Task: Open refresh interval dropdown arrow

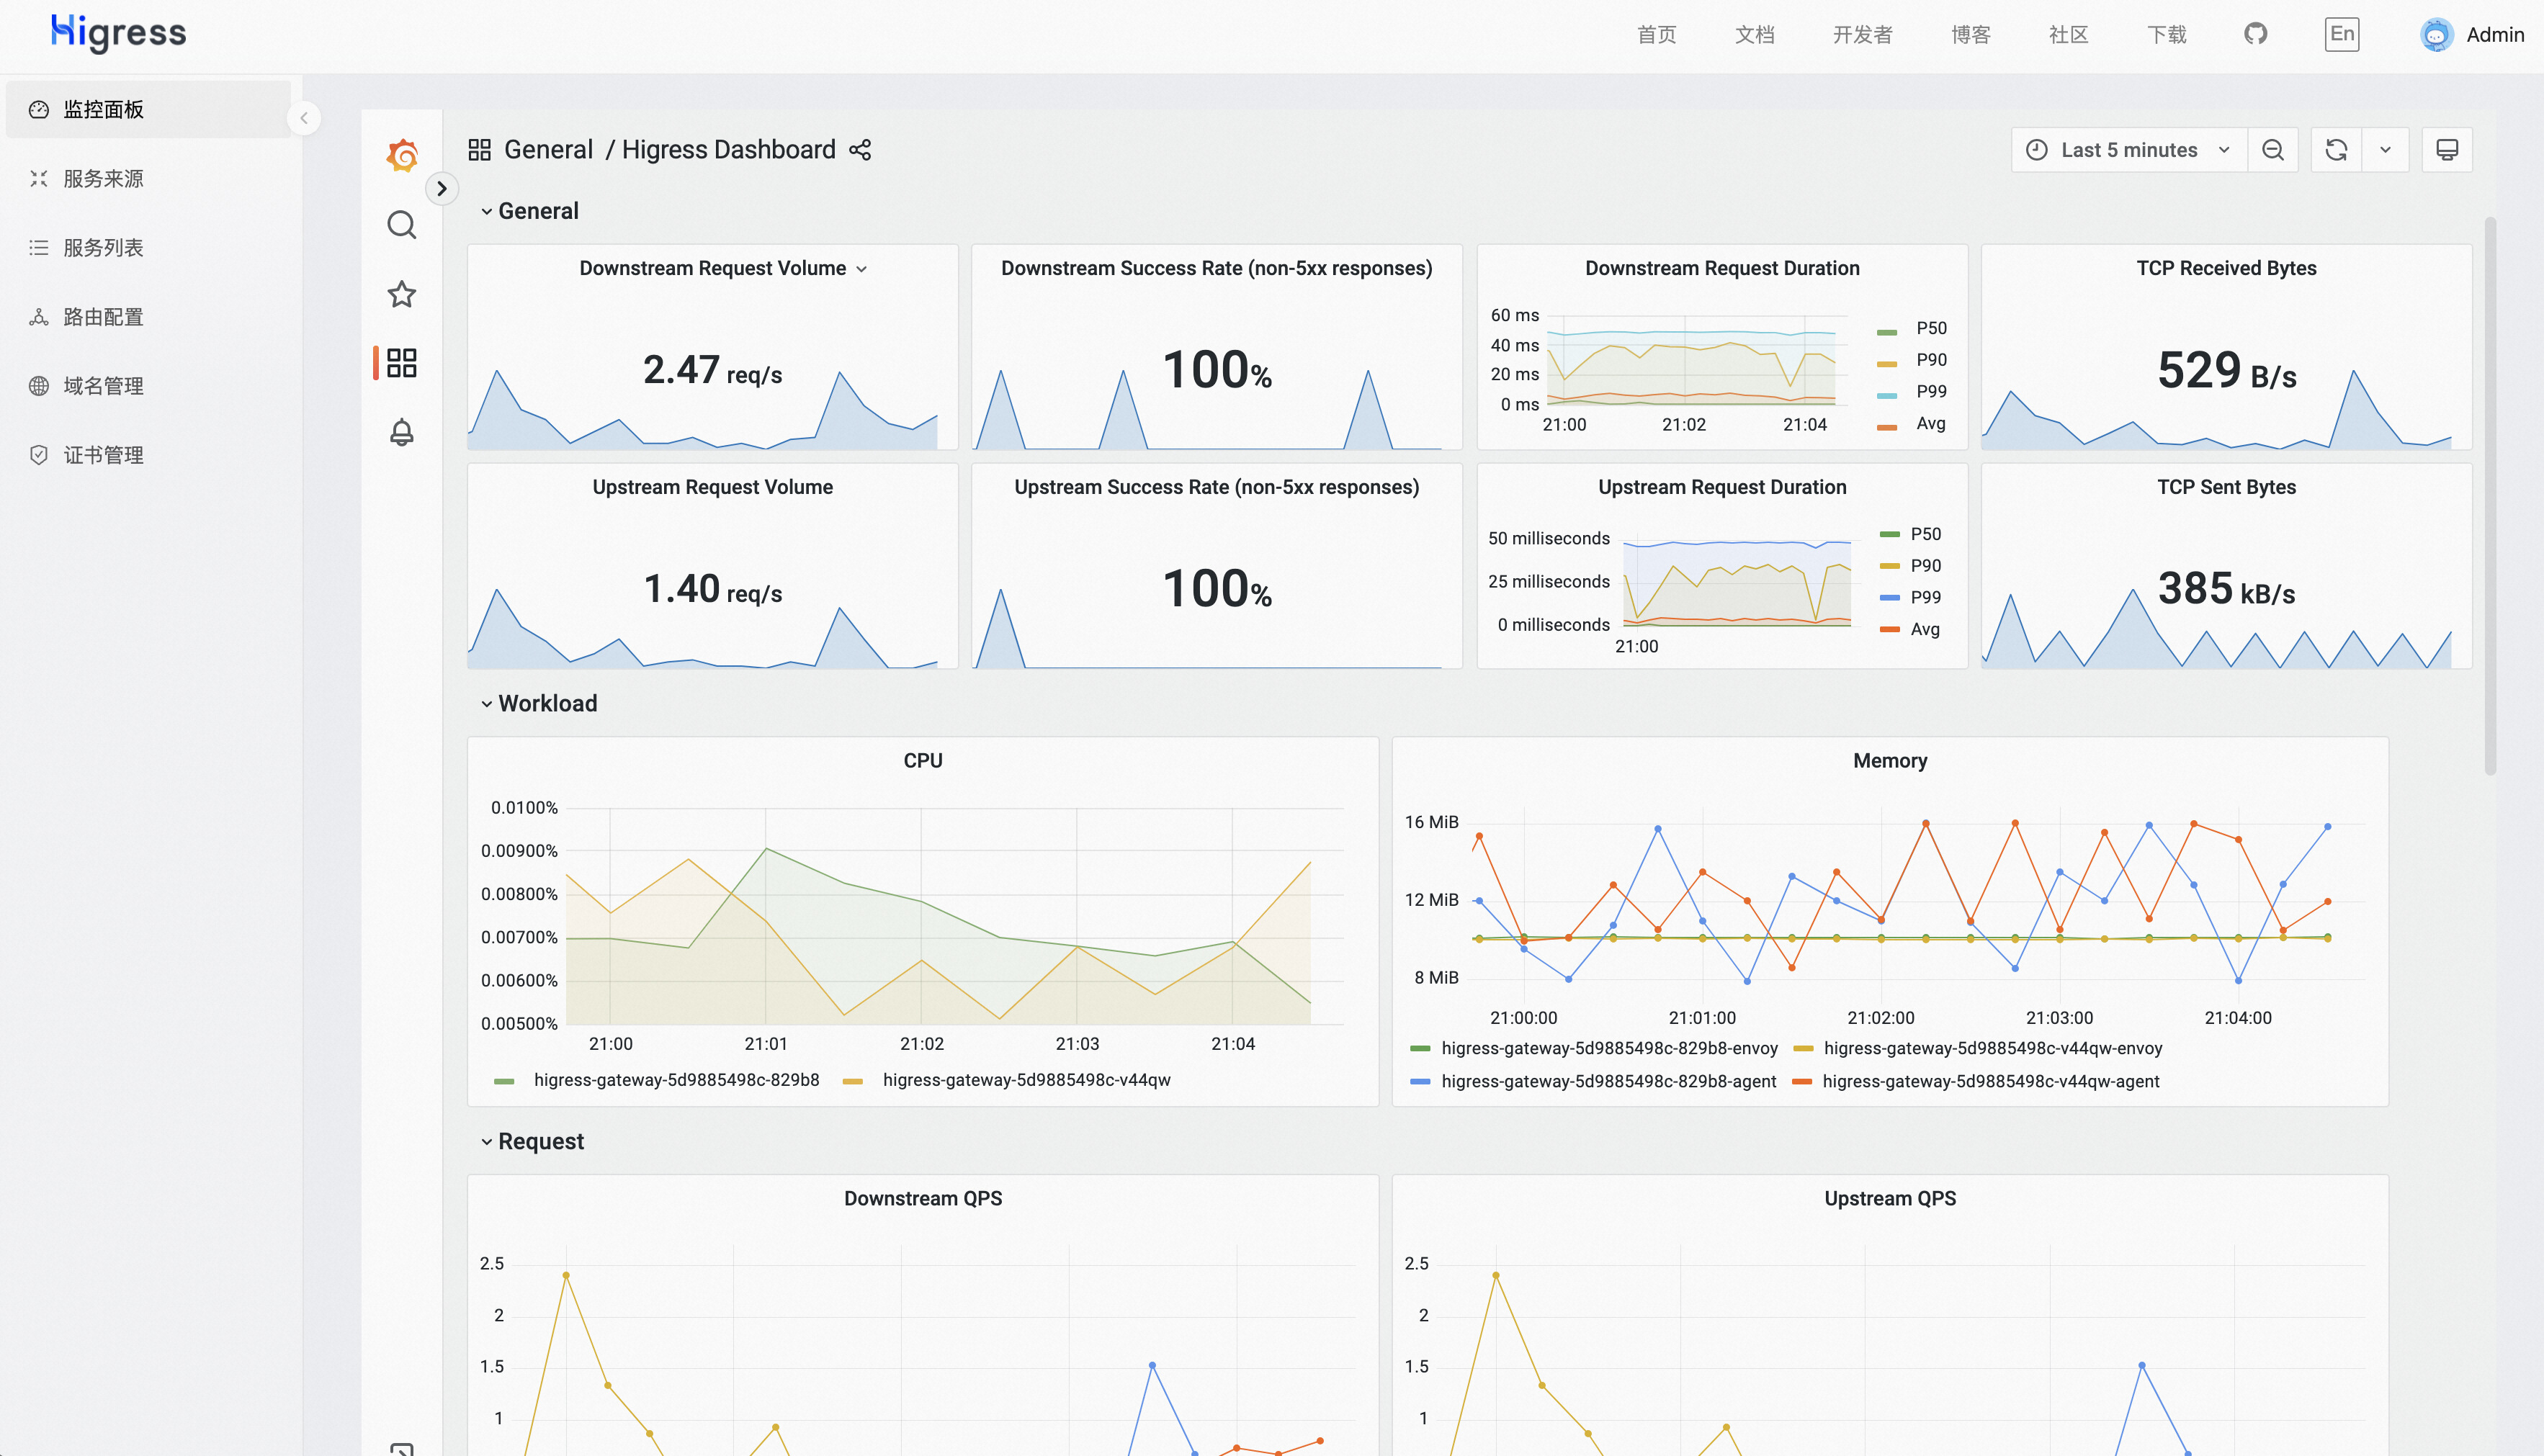Action: 2385,150
